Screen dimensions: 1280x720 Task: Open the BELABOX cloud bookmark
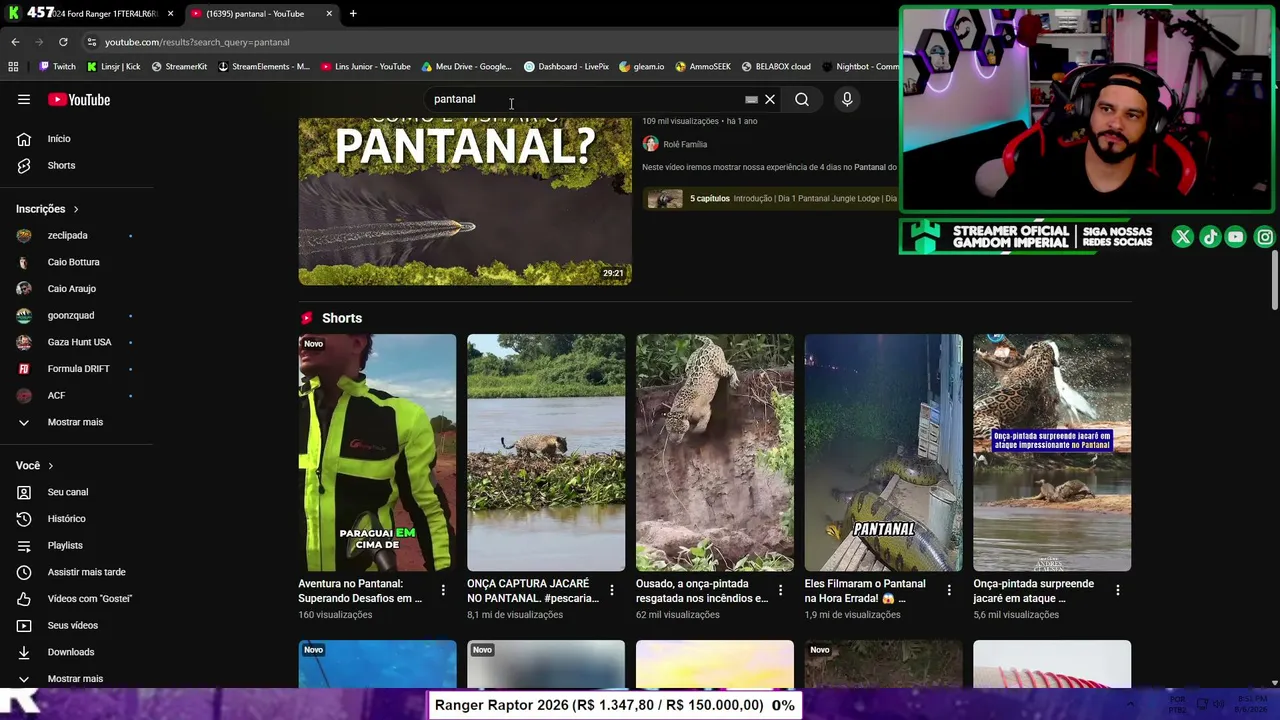pos(776,67)
